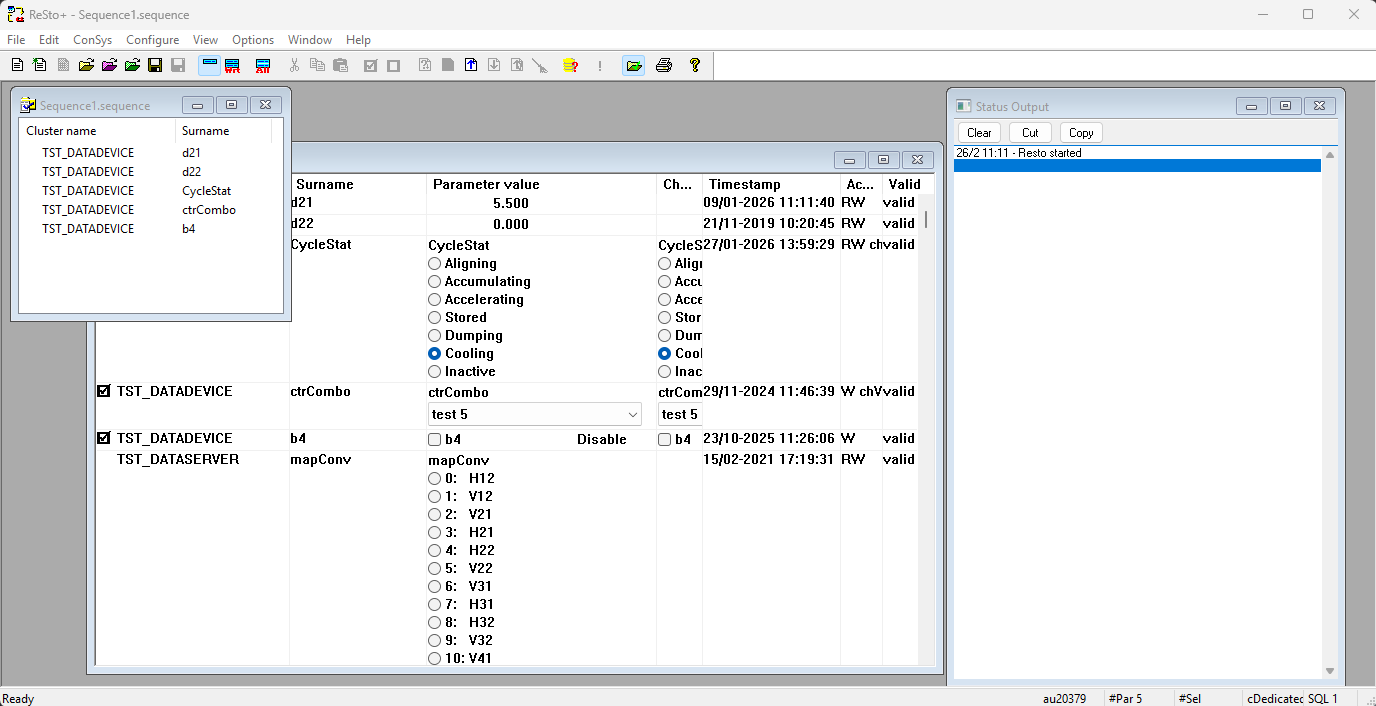The height and width of the screenshot is (706, 1376).
Task: Click the new document toolbar icon
Action: pos(17,66)
